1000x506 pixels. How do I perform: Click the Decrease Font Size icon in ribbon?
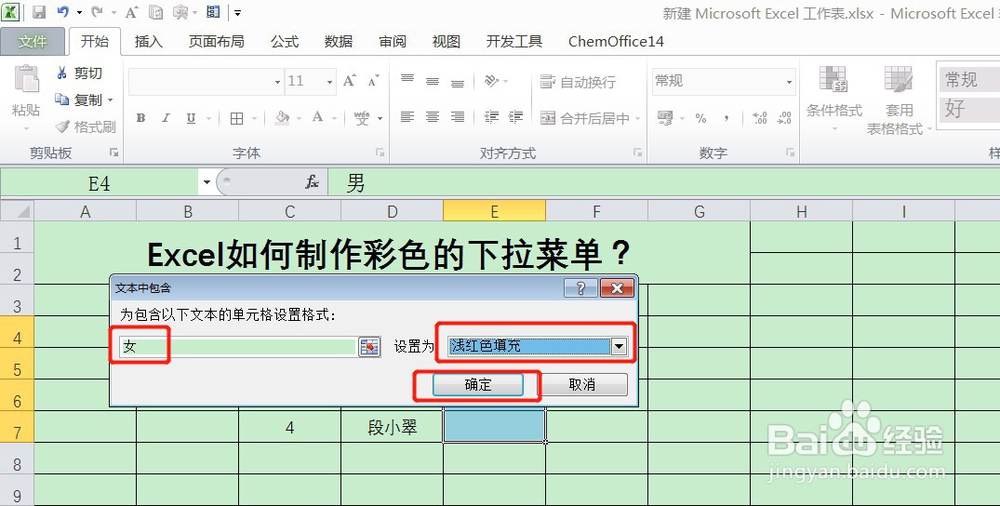tap(374, 81)
